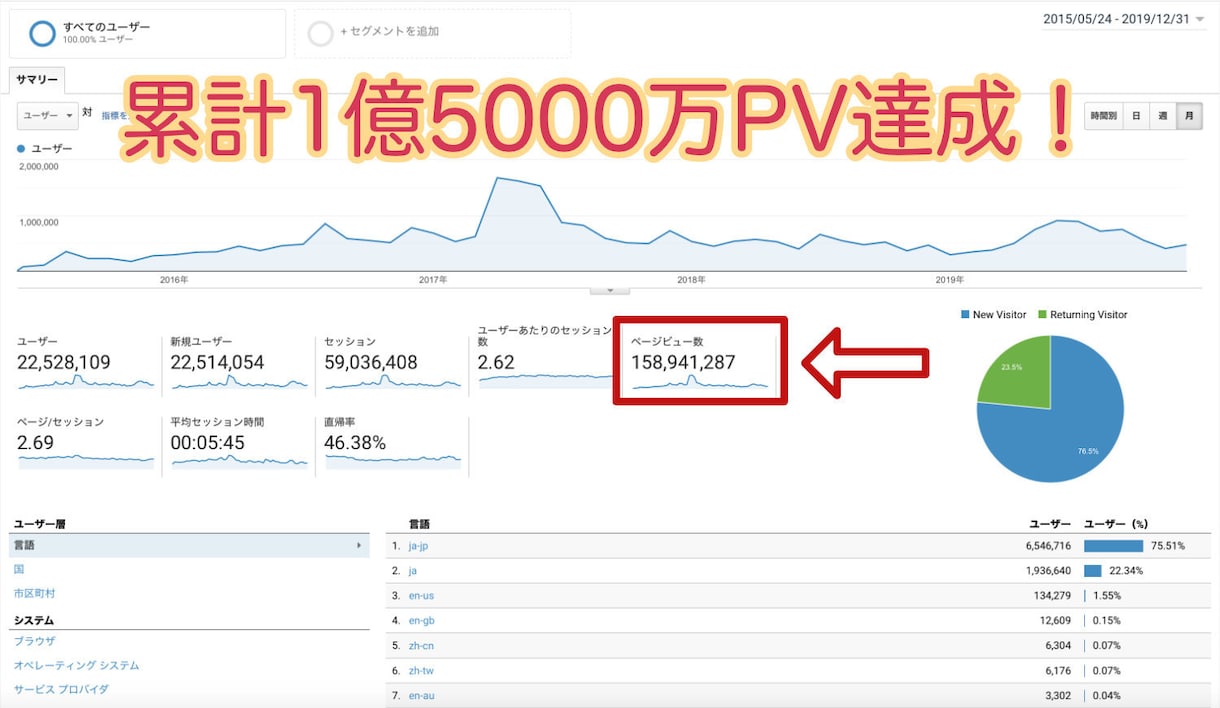Click the blue New Visitor legend swatch
Image resolution: width=1220 pixels, height=708 pixels.
(965, 314)
